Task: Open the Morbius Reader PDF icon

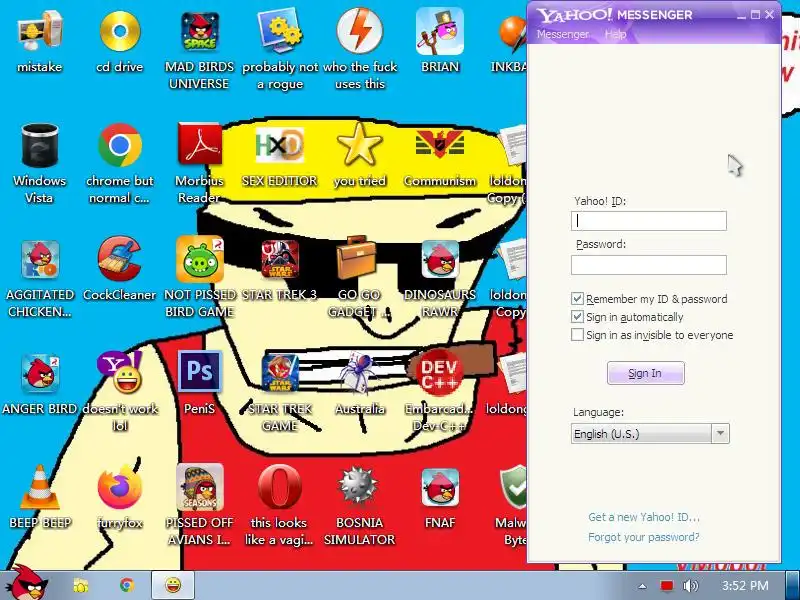Action: pos(199,145)
